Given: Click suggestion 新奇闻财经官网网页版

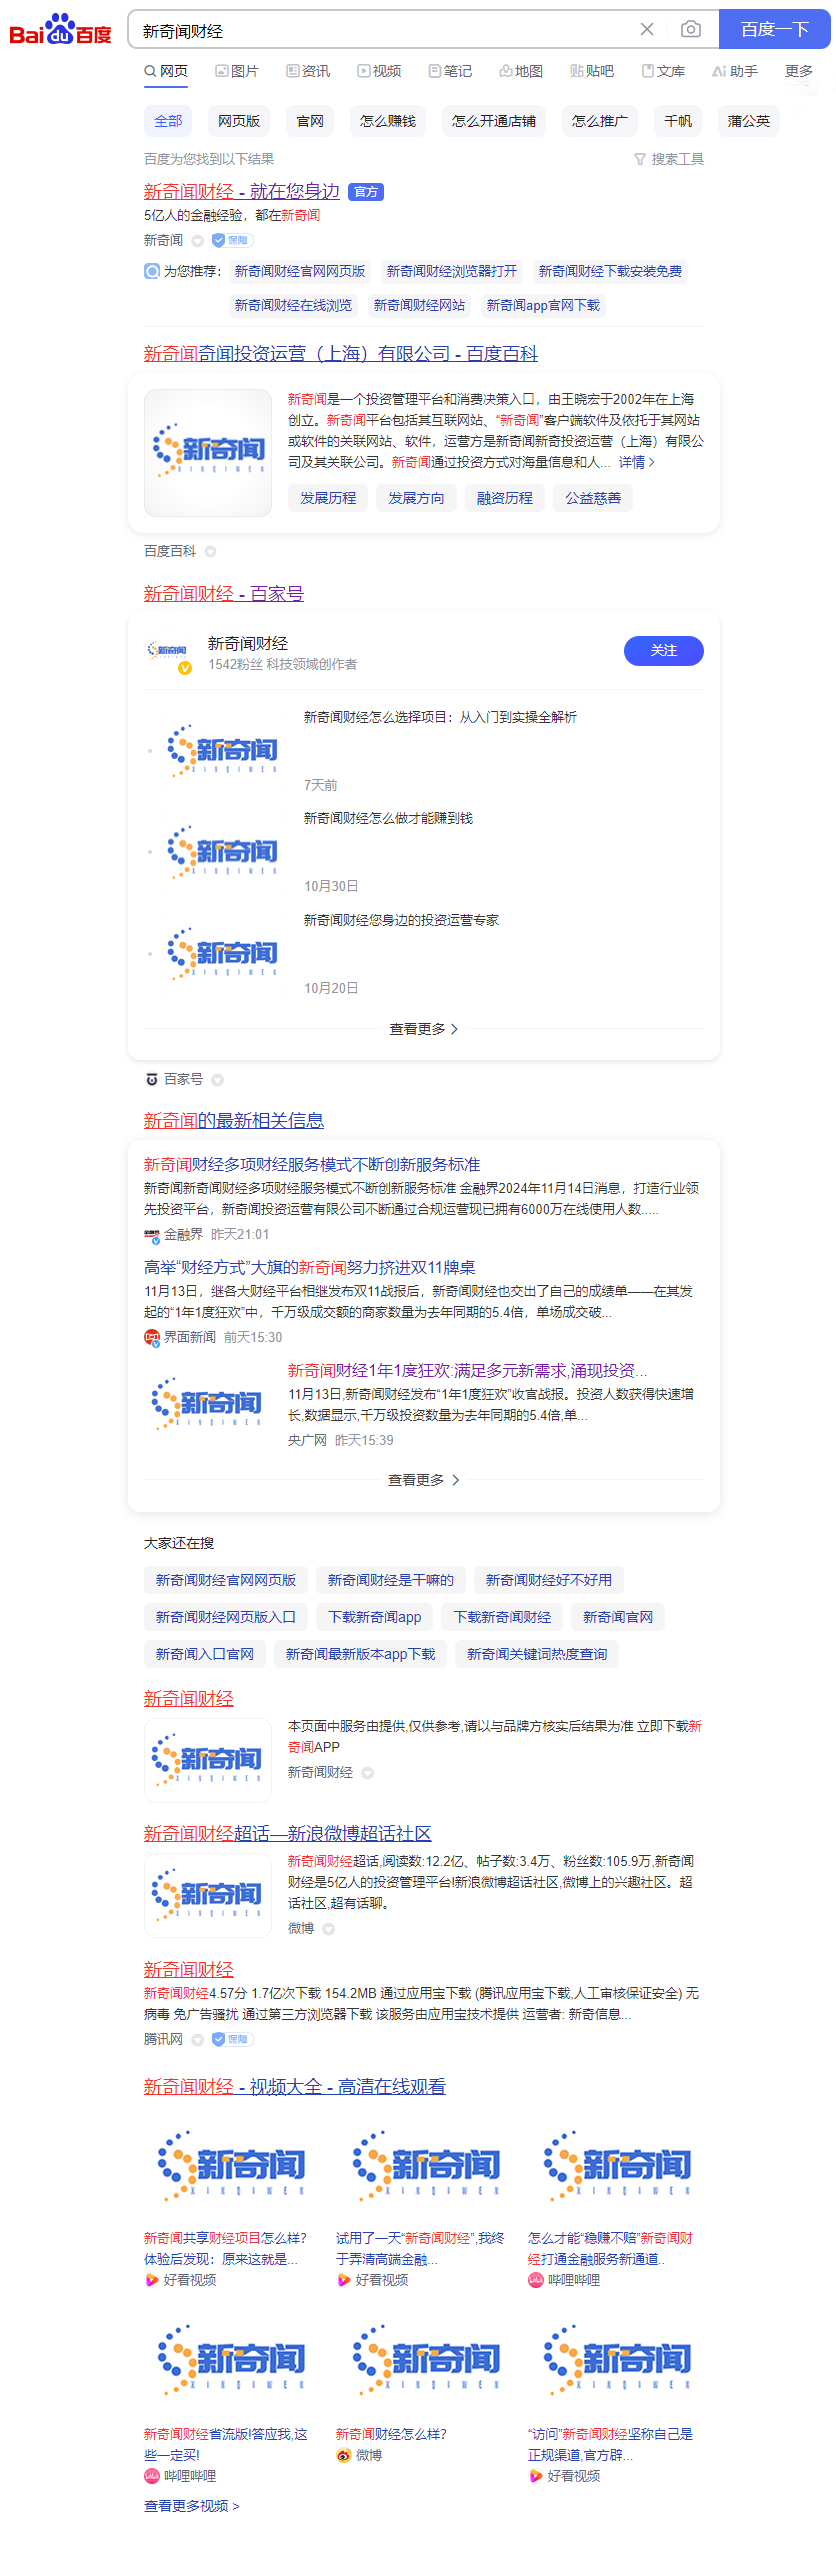Looking at the screenshot, I should tap(300, 271).
